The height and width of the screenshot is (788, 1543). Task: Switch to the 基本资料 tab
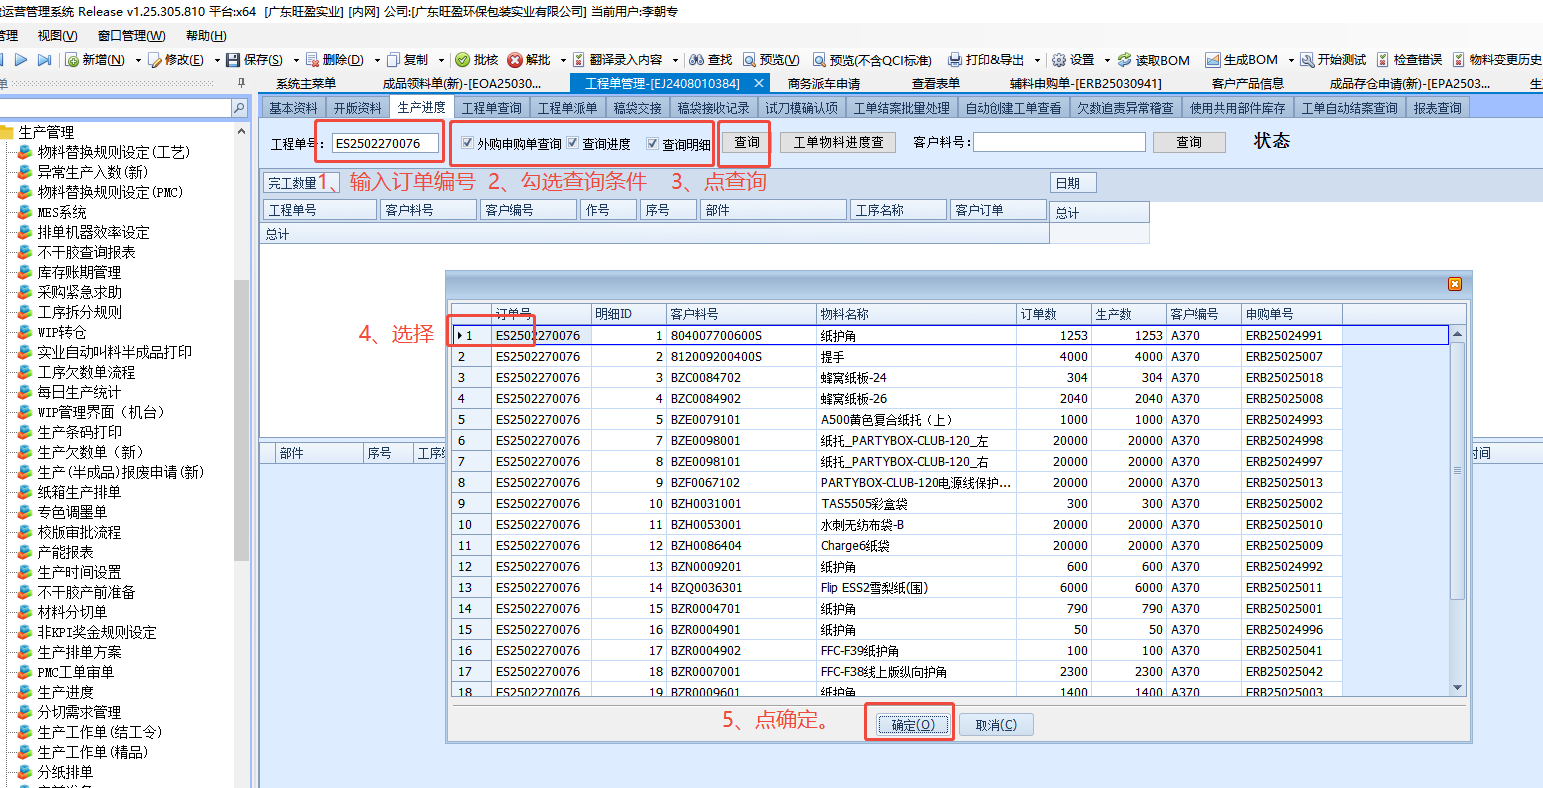[293, 108]
